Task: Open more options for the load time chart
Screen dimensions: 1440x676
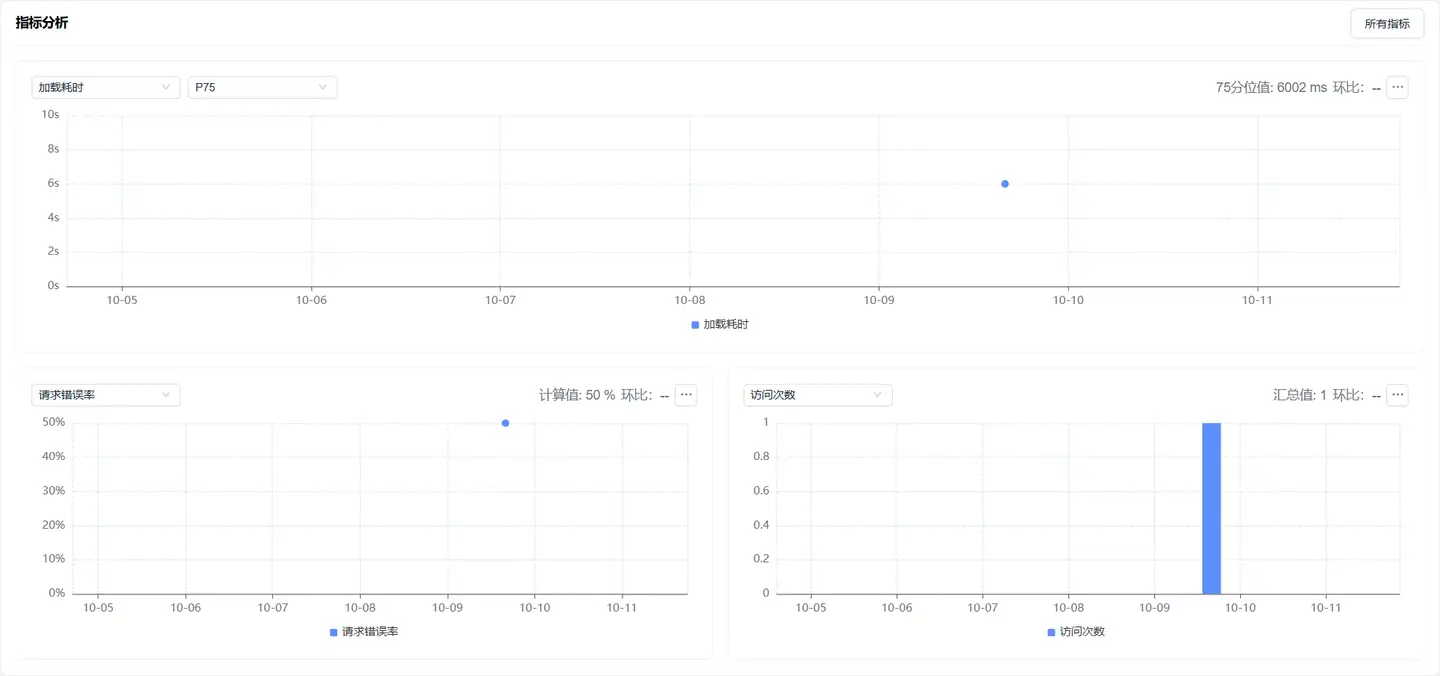Action: point(1398,87)
